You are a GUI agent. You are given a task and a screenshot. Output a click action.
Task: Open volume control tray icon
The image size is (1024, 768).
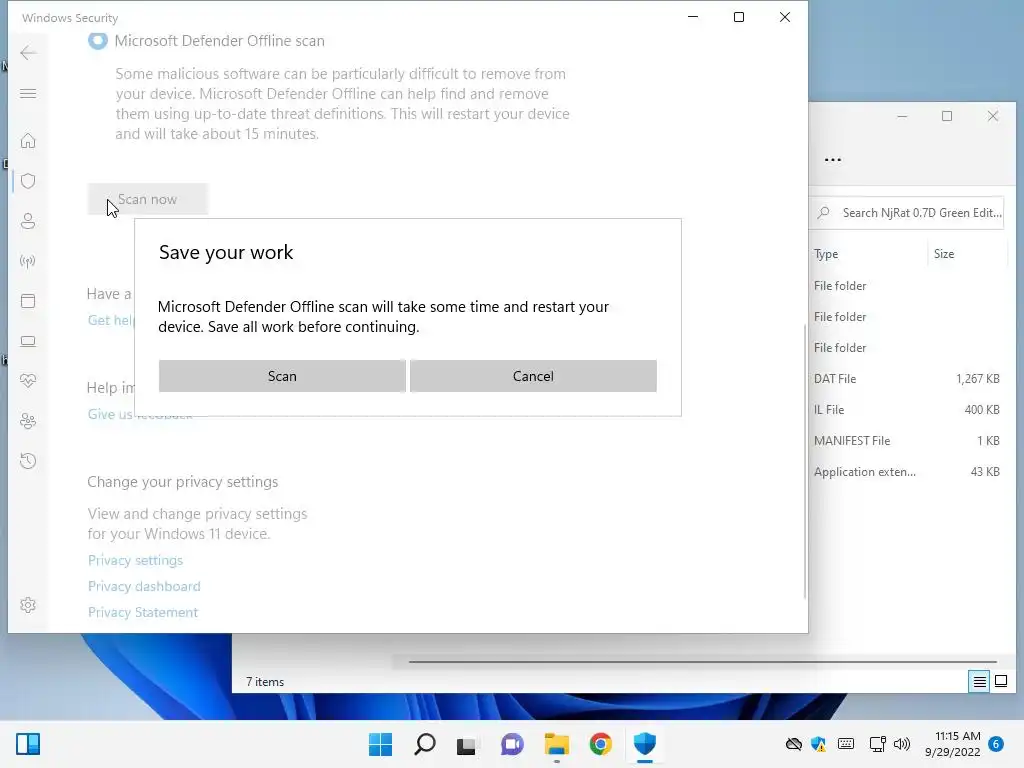tap(902, 744)
